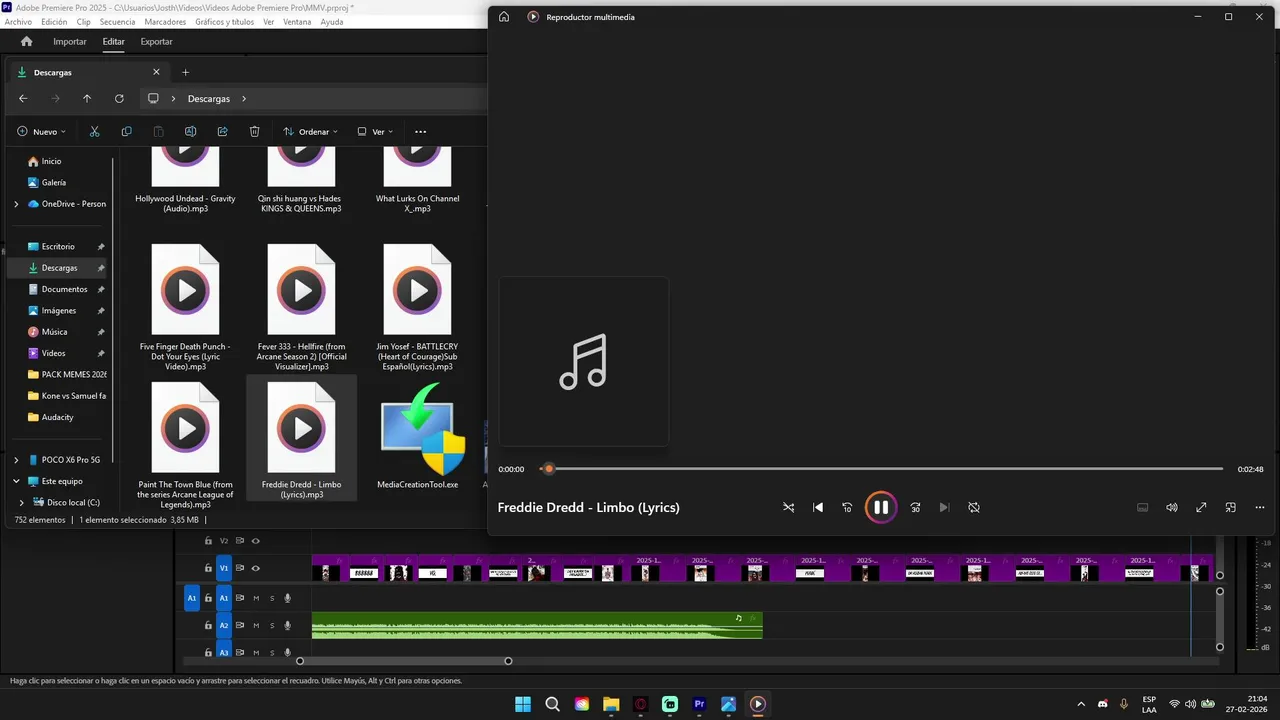1280x720 pixels.
Task: Select MediaCreationTool.exe file
Action: tap(417, 437)
